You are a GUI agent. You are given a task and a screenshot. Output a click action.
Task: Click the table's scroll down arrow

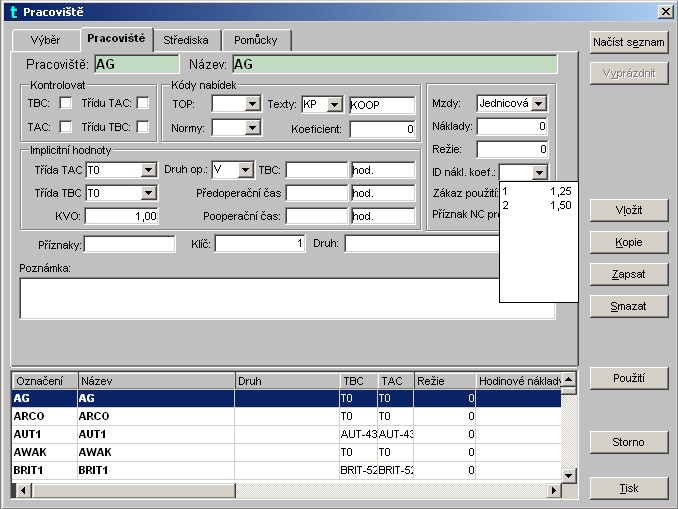[x=569, y=476]
